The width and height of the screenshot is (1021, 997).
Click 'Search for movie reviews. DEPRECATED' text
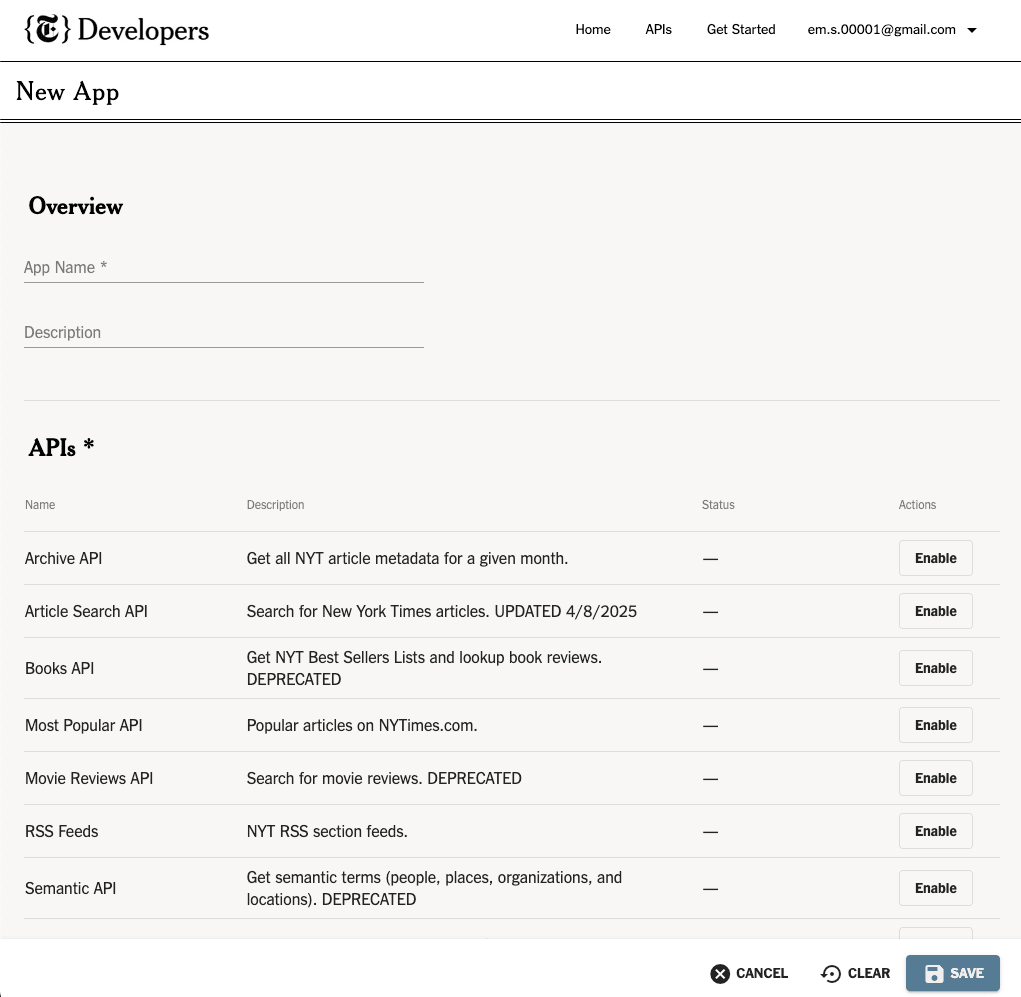[x=384, y=779]
